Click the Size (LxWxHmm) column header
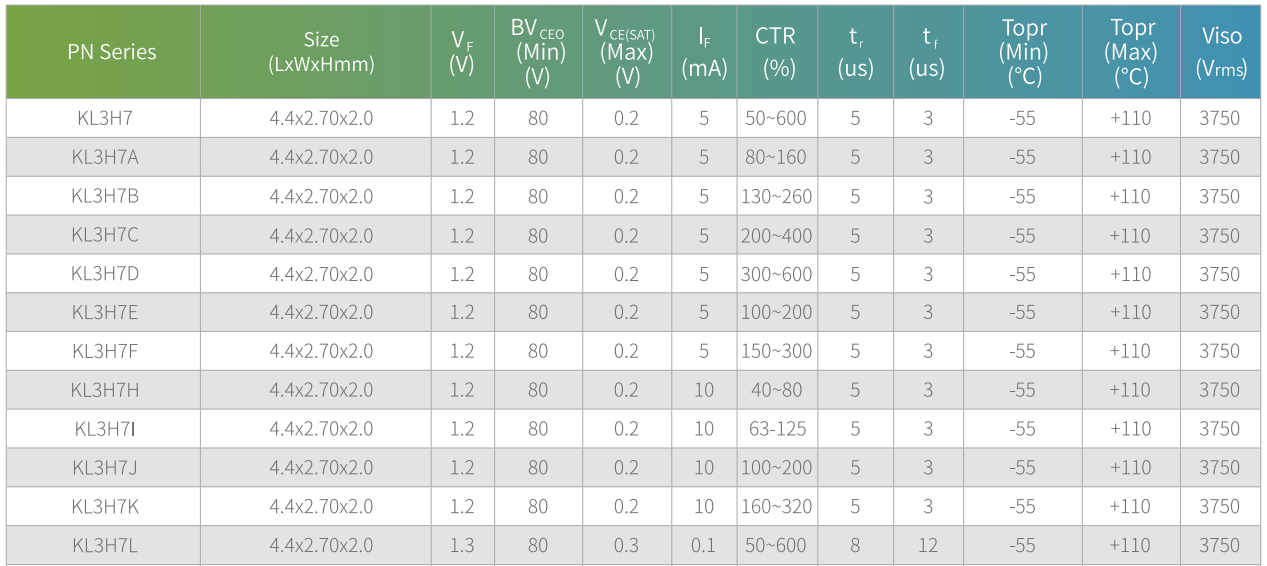The width and height of the screenshot is (1267, 566). coord(321,52)
